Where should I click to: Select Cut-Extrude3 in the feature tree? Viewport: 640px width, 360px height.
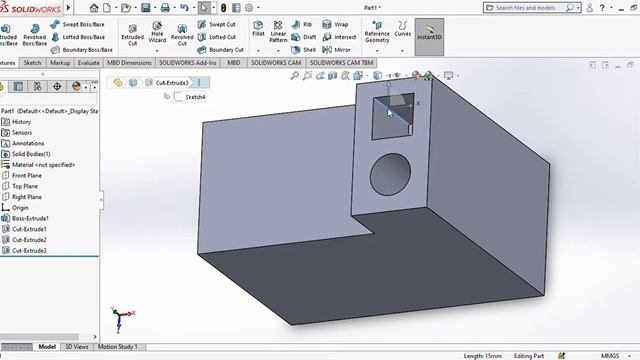(x=29, y=251)
